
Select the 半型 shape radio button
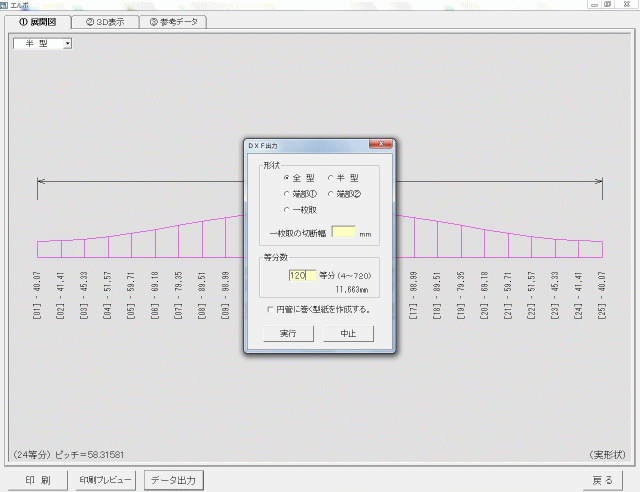pos(331,178)
